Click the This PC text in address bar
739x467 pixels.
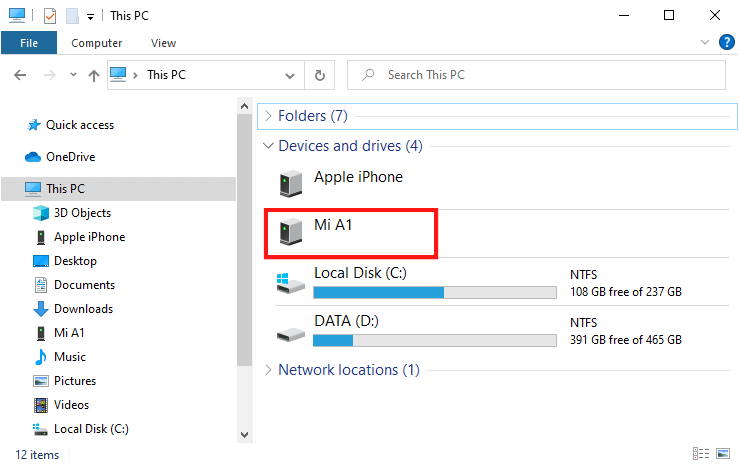point(166,74)
